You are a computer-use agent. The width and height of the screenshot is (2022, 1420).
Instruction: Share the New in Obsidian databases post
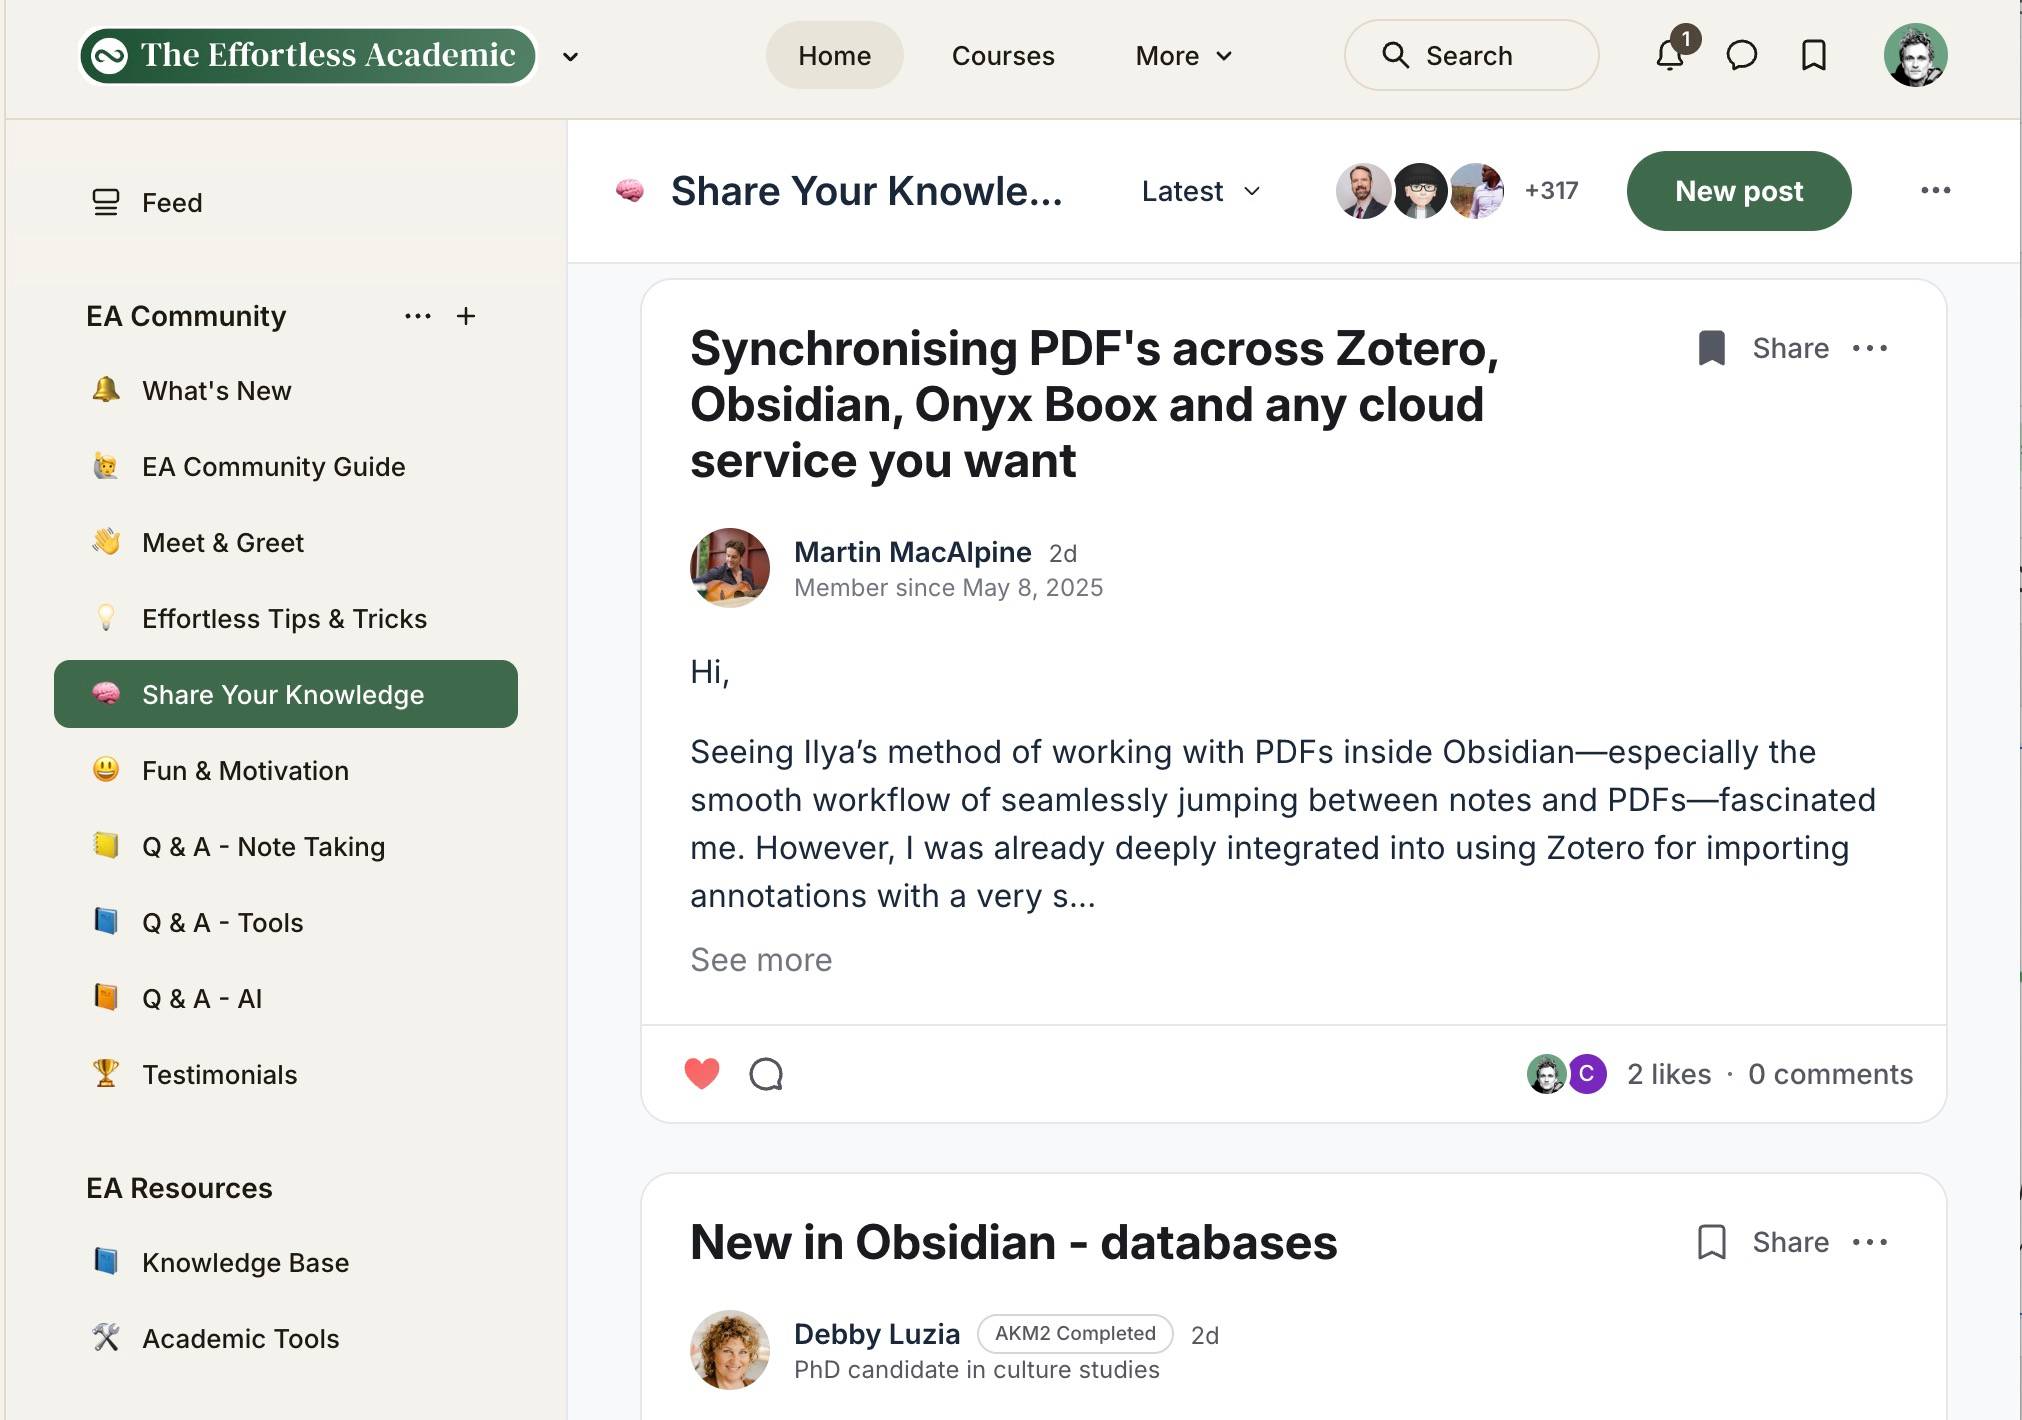[1790, 1242]
